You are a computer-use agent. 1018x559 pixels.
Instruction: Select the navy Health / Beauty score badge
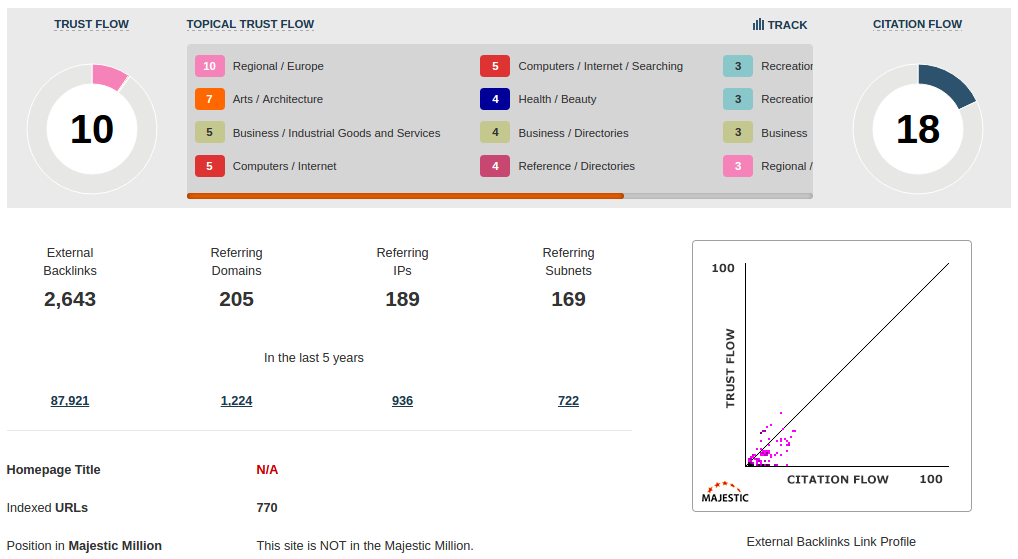[495, 99]
